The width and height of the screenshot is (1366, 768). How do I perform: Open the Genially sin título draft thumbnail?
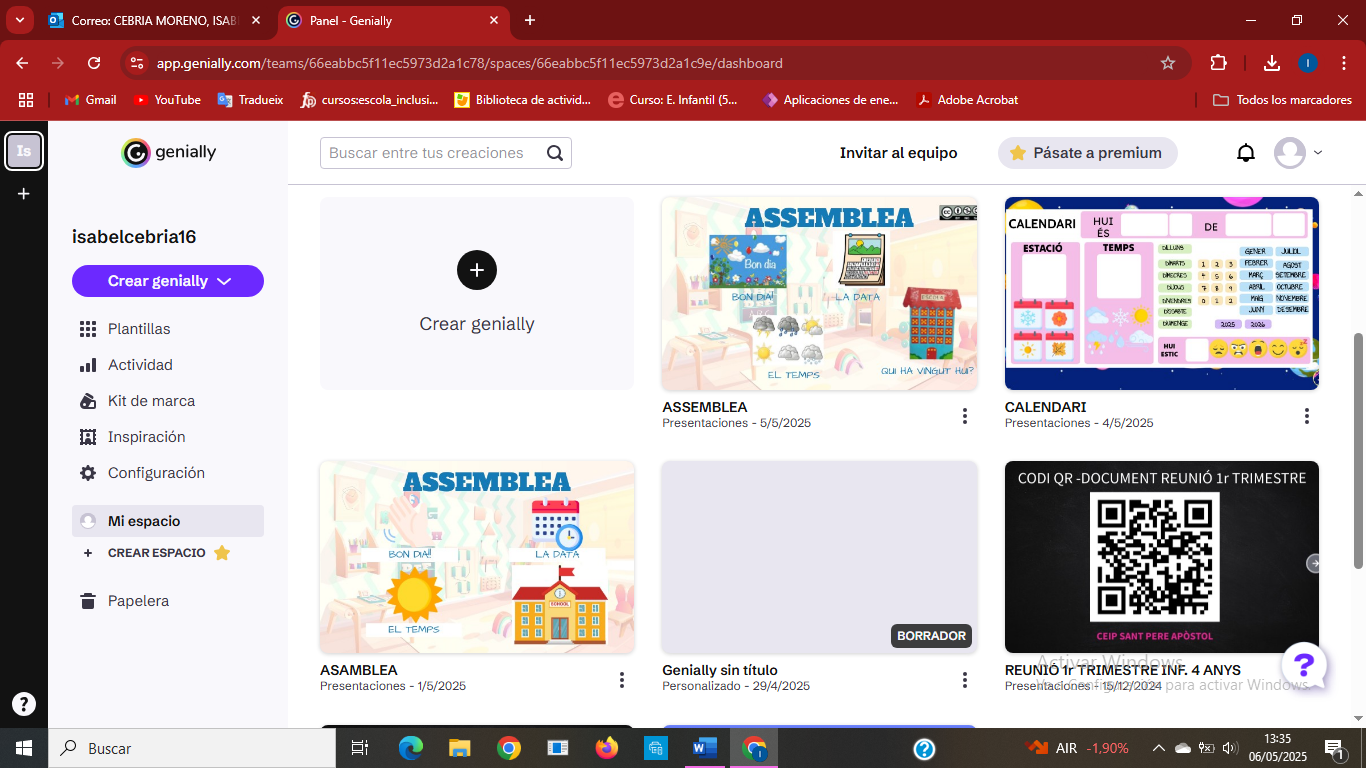coord(819,557)
